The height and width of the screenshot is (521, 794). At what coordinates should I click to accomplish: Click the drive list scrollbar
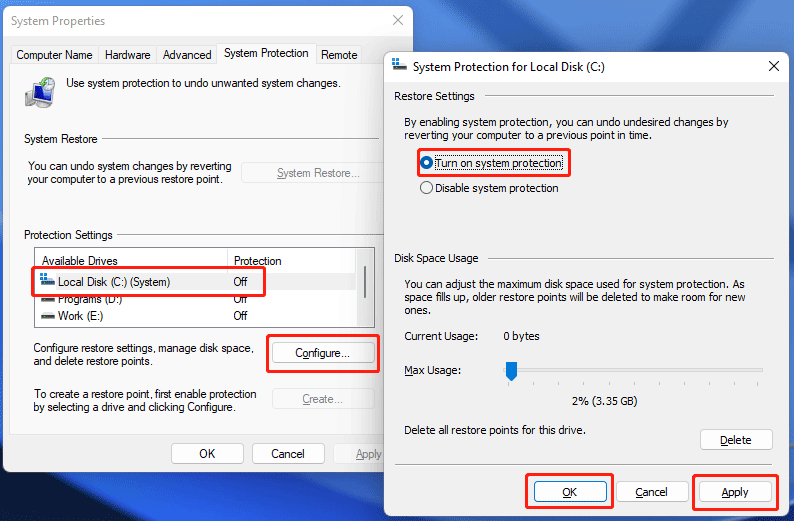(364, 282)
